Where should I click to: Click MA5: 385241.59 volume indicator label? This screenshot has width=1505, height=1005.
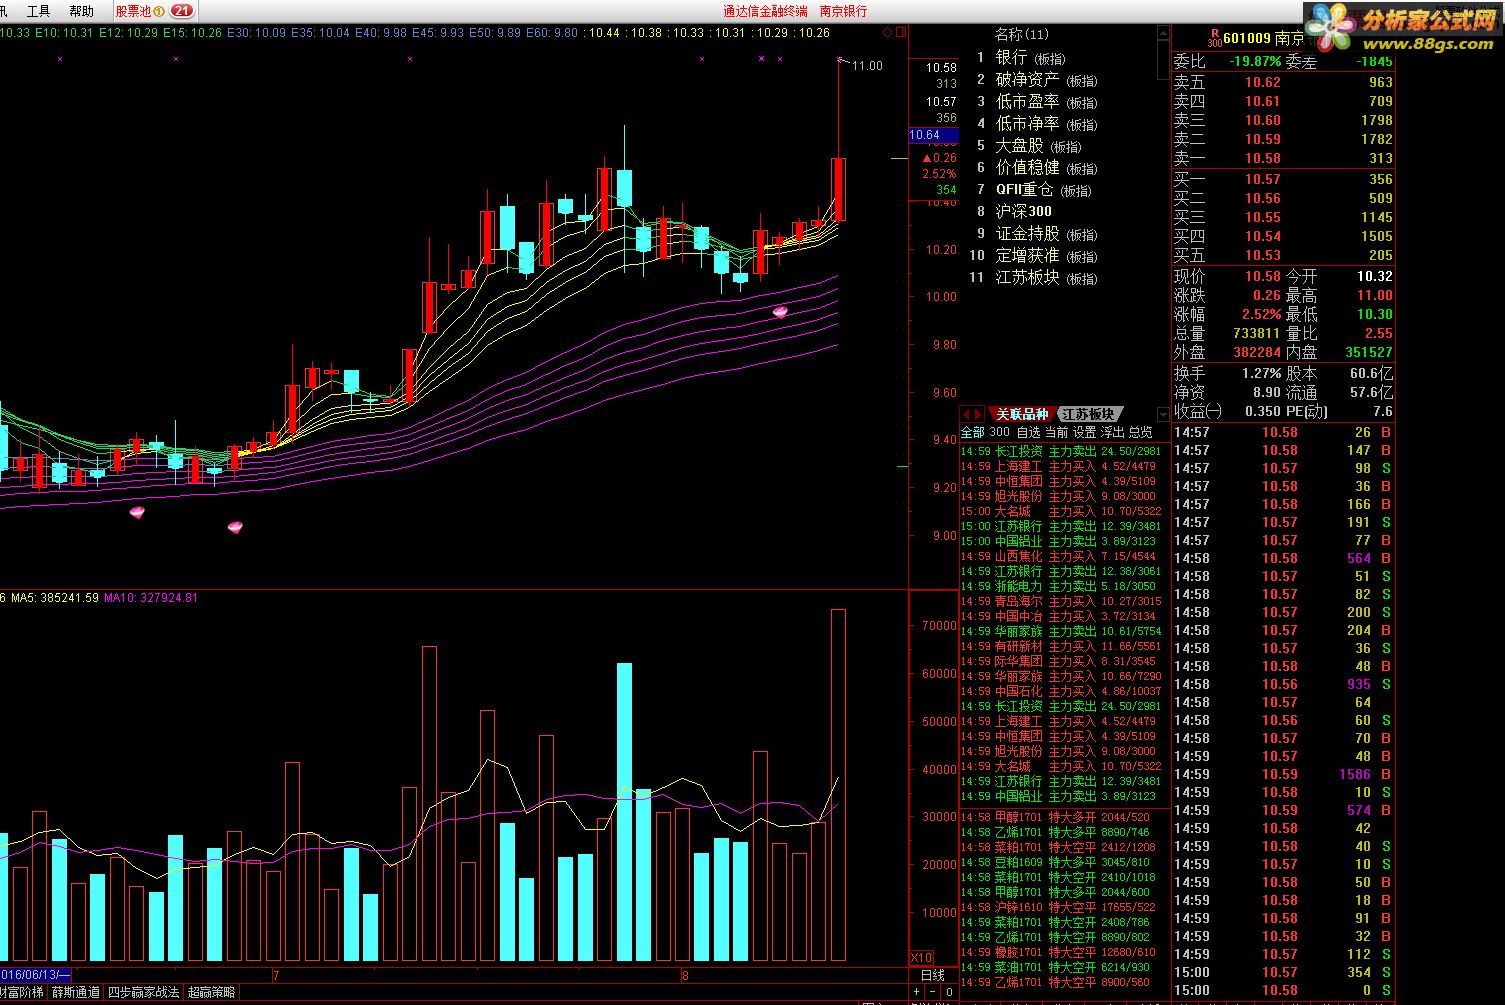55,598
